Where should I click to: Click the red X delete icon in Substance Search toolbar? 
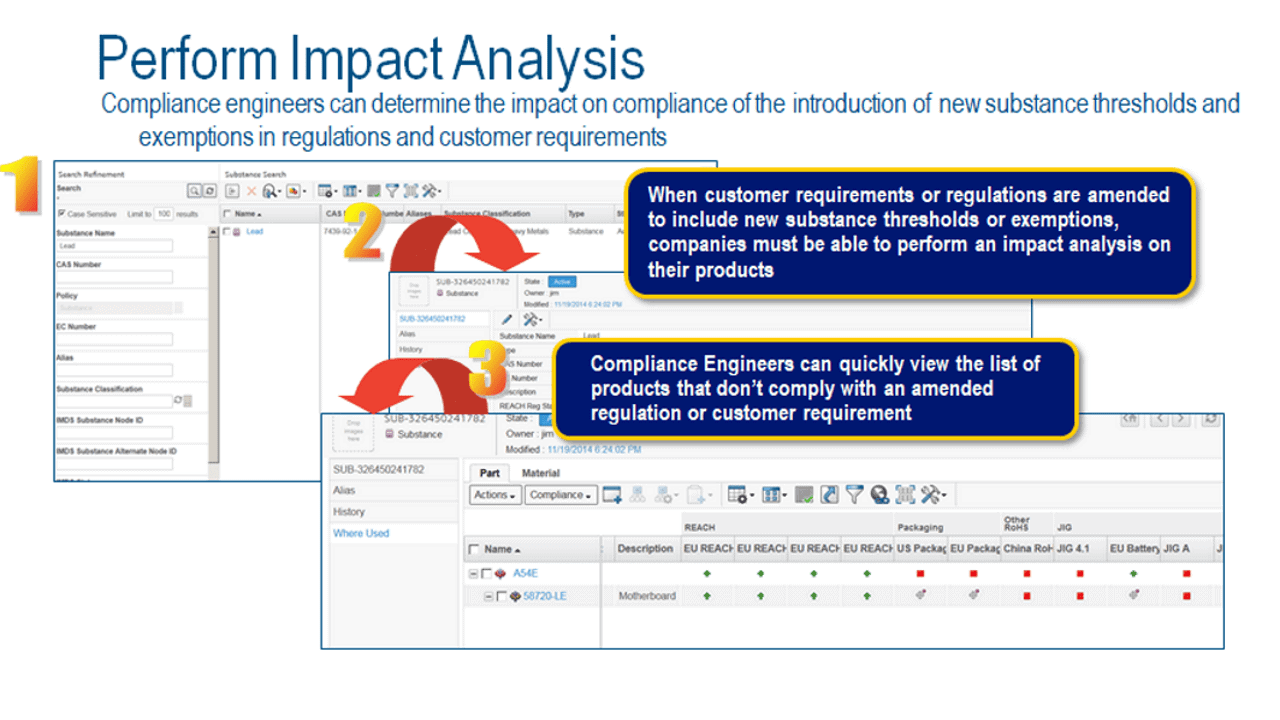252,191
